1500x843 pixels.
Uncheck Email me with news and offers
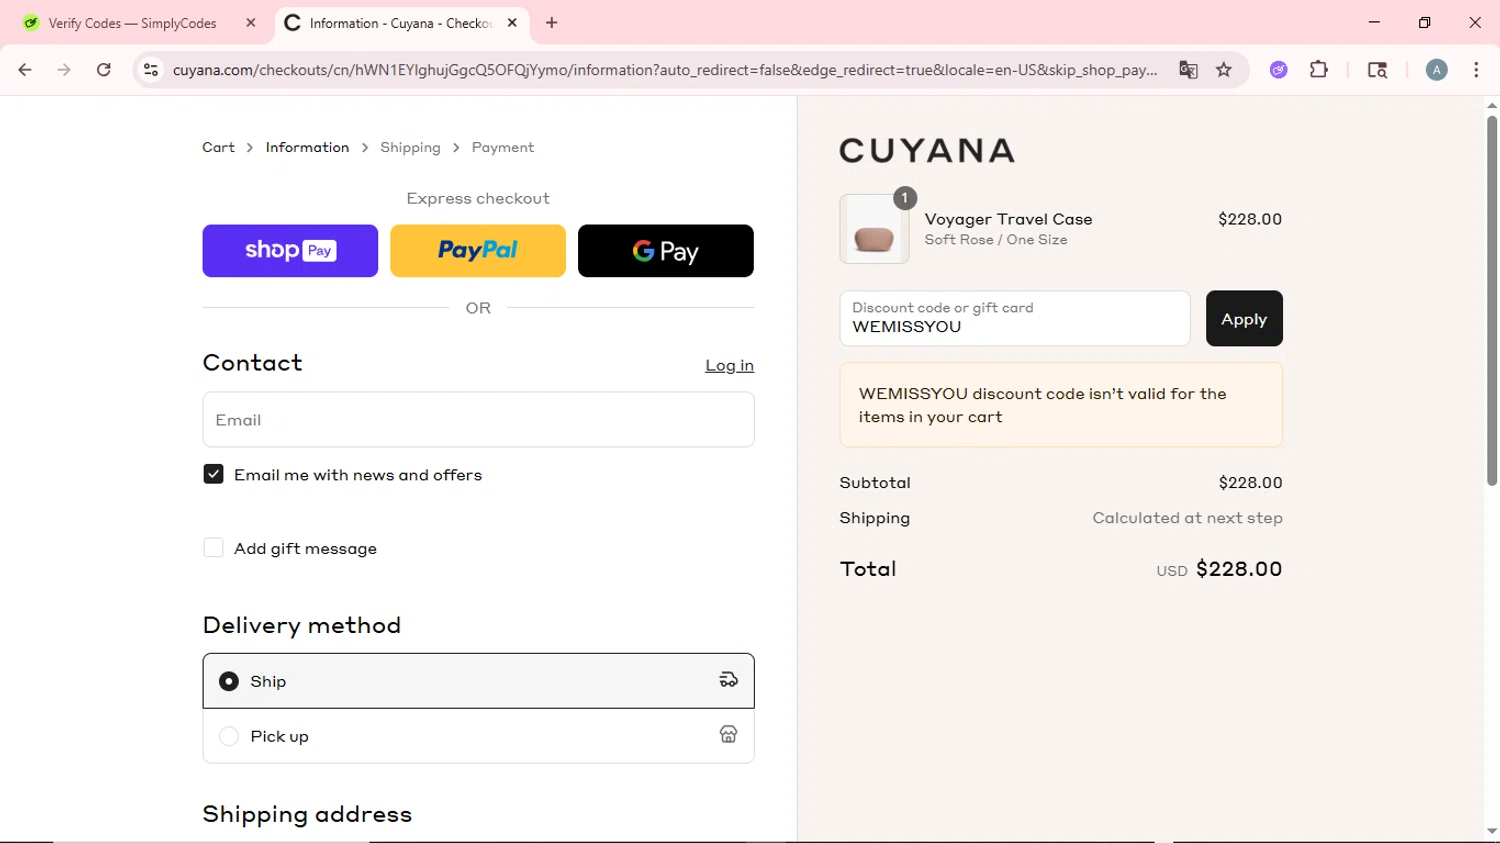[213, 474]
